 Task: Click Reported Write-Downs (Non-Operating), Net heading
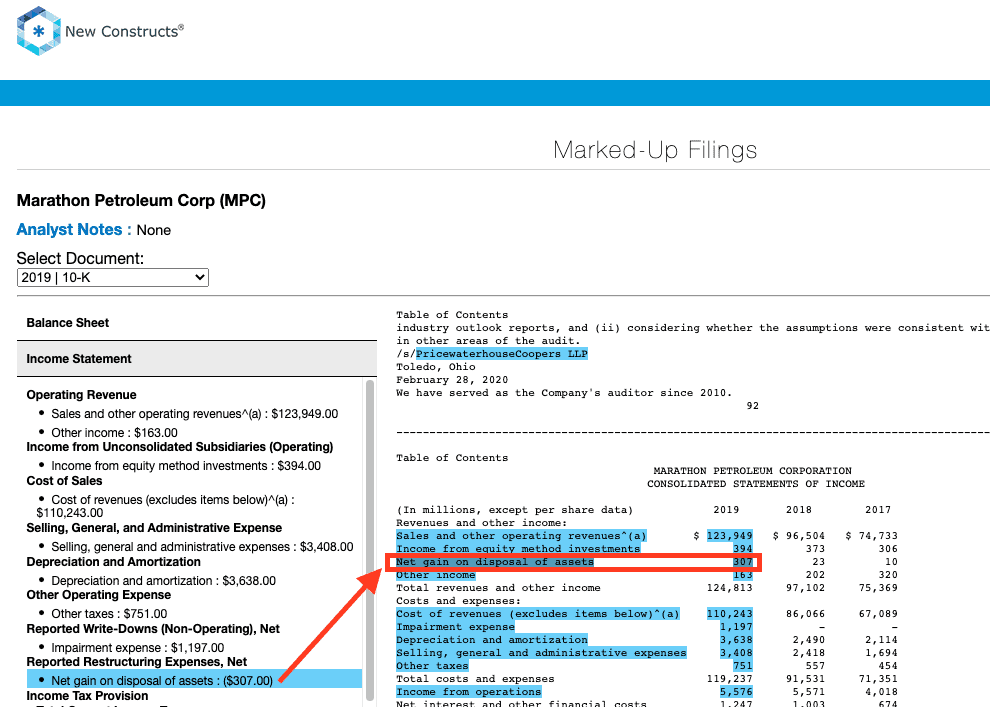(x=153, y=629)
